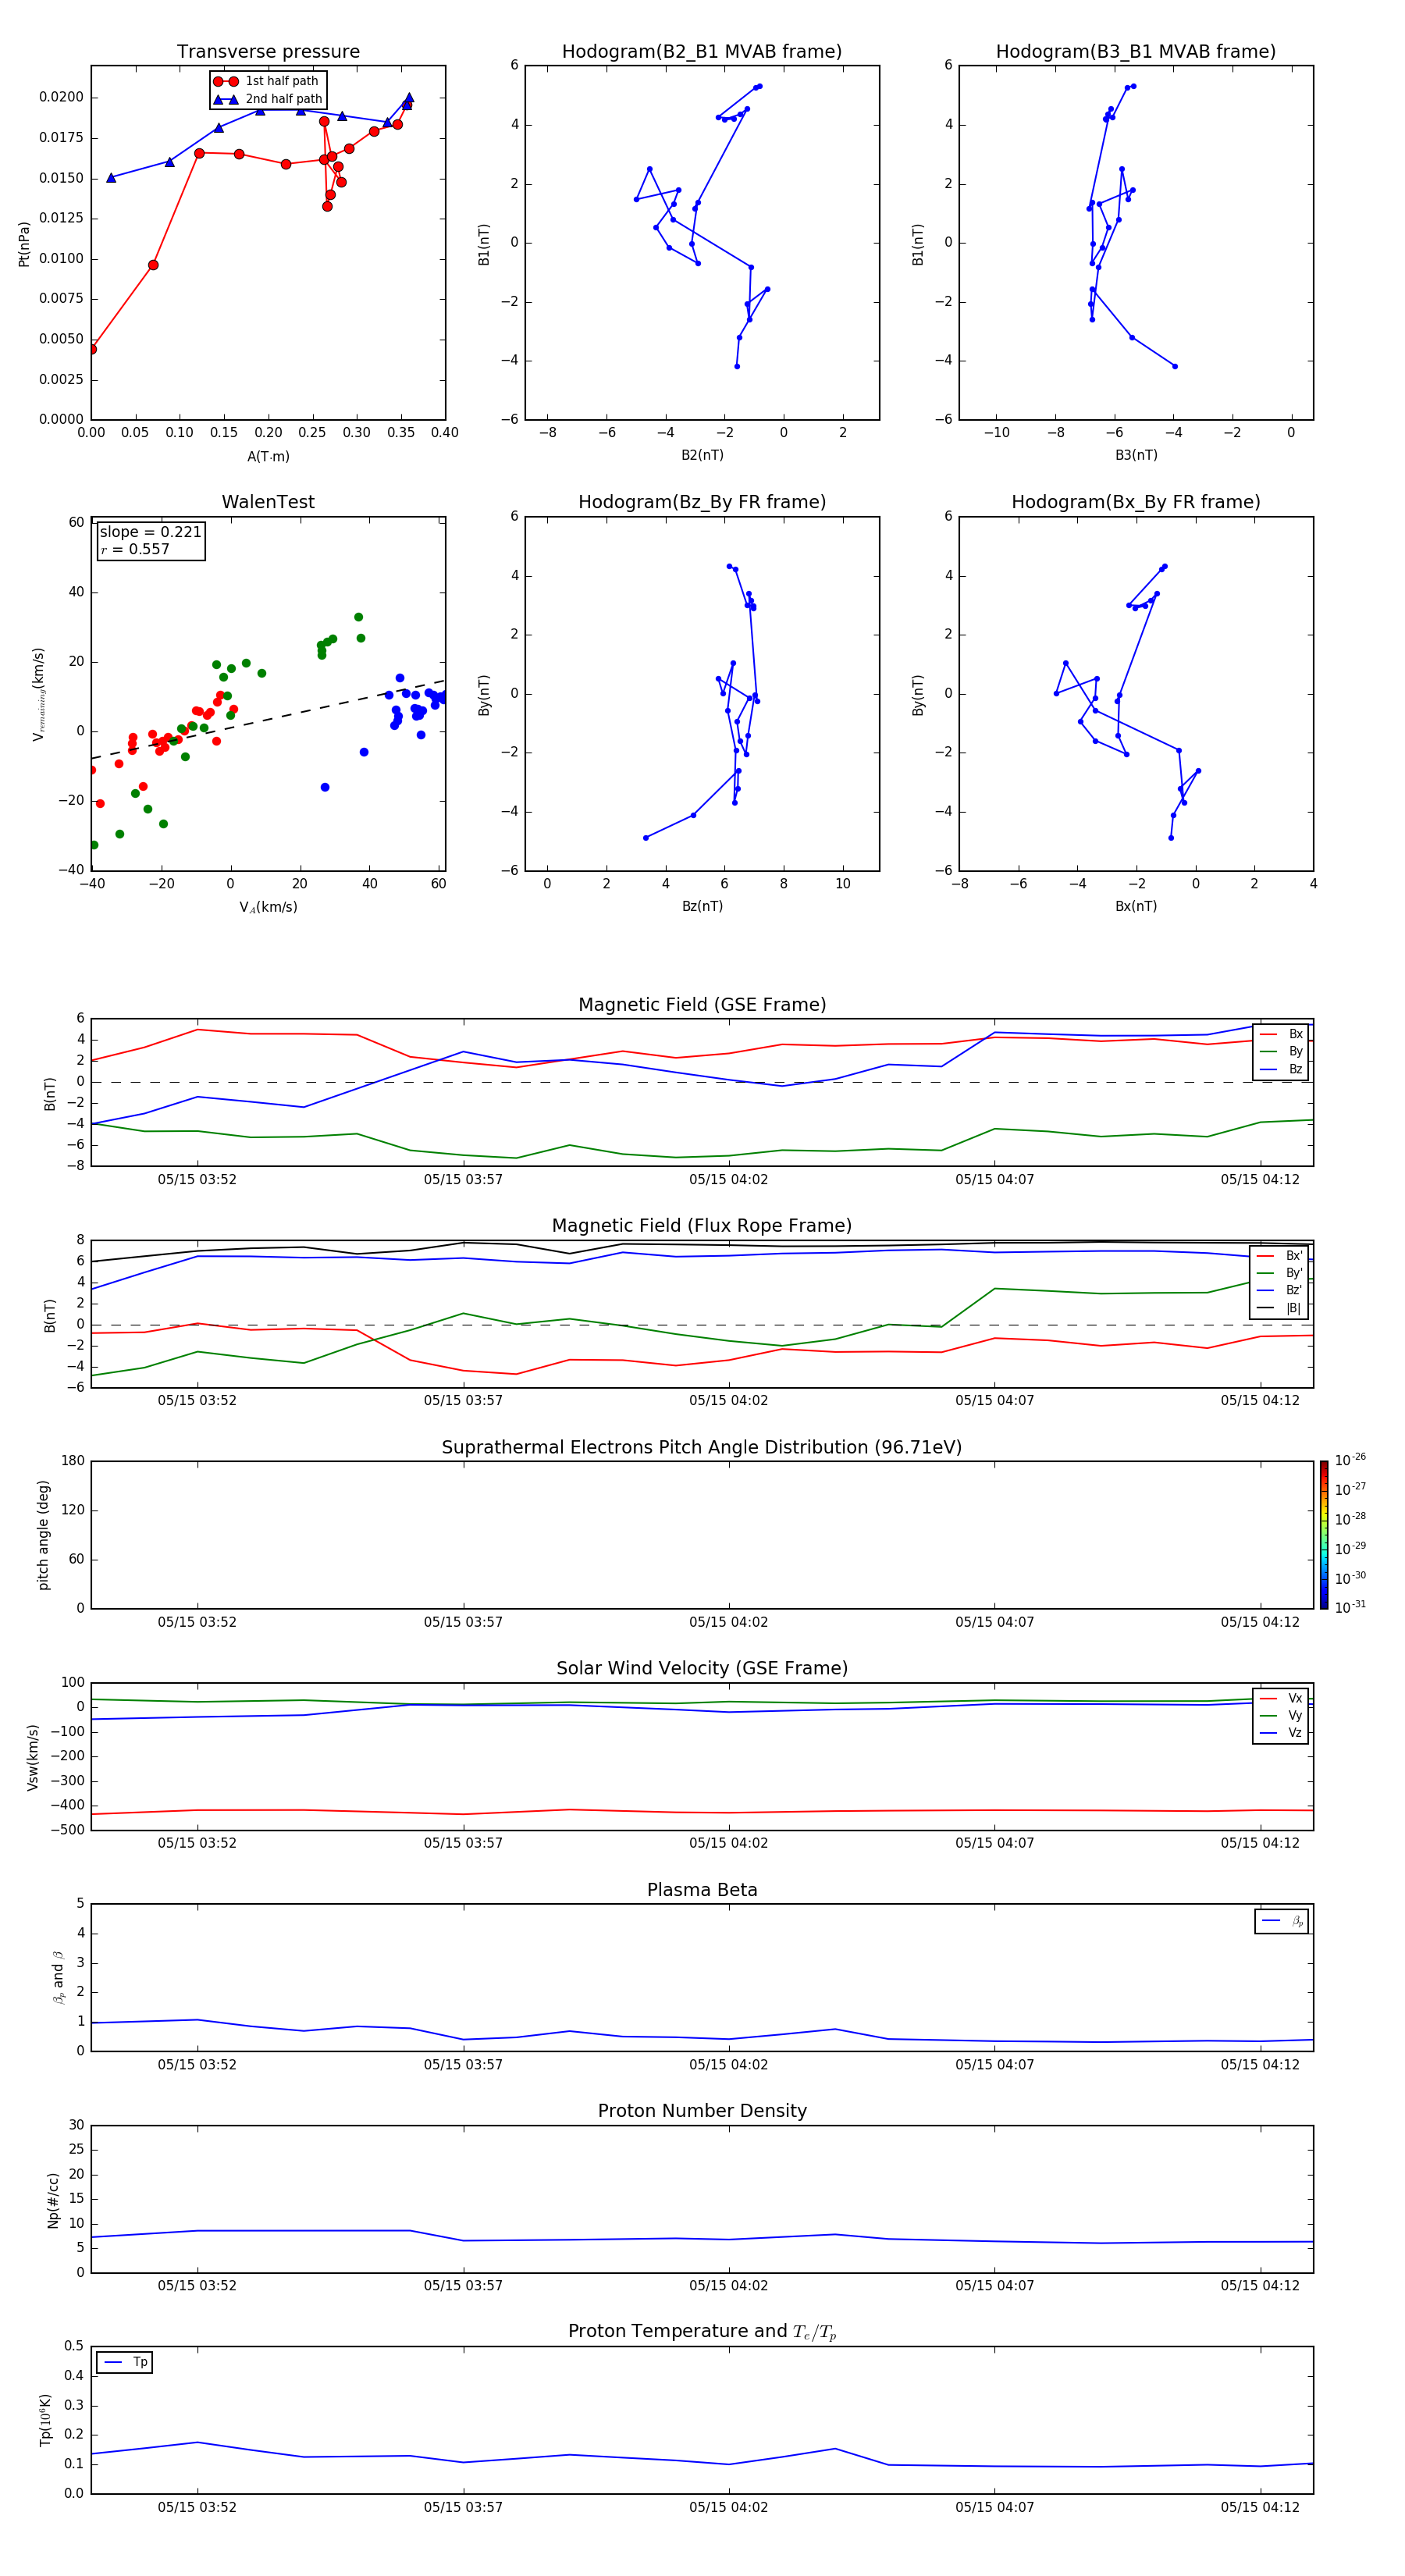The width and height of the screenshot is (1405, 2576).
Task: Click the "Magnetic Field (GSE Frame)" title
Action: pyautogui.click(x=702, y=1005)
